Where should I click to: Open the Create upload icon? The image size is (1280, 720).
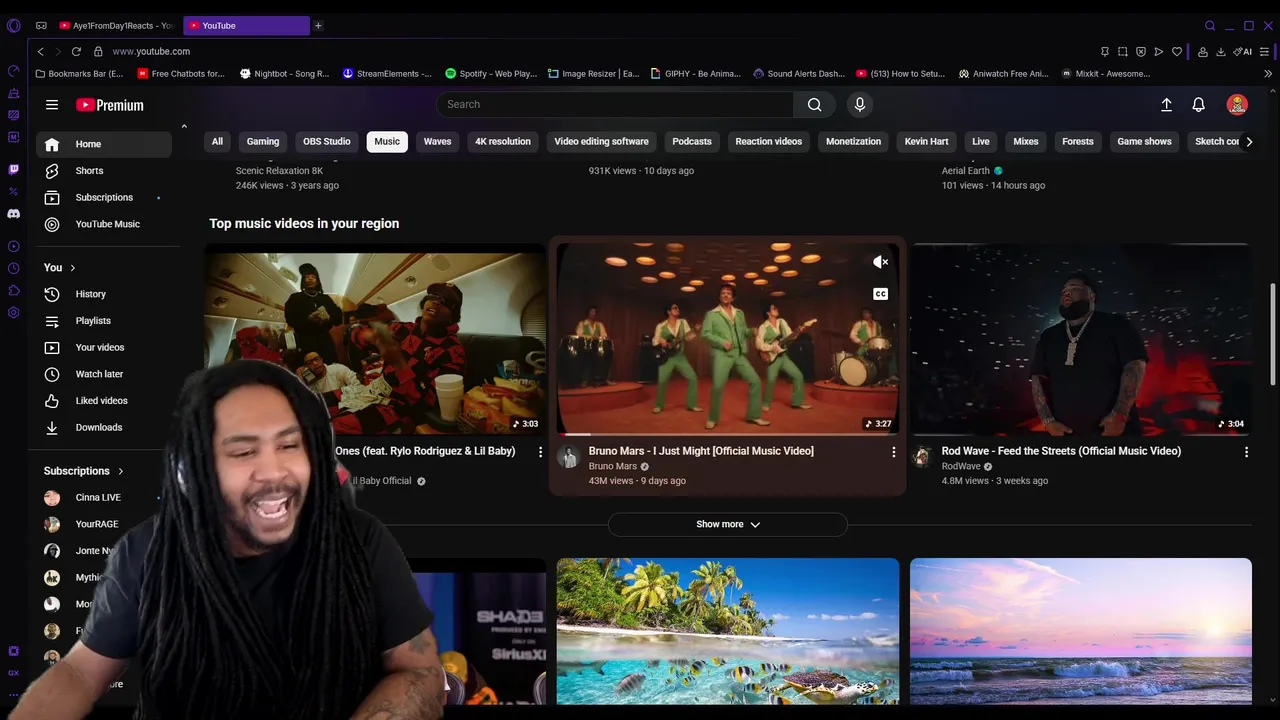[x=1166, y=104]
